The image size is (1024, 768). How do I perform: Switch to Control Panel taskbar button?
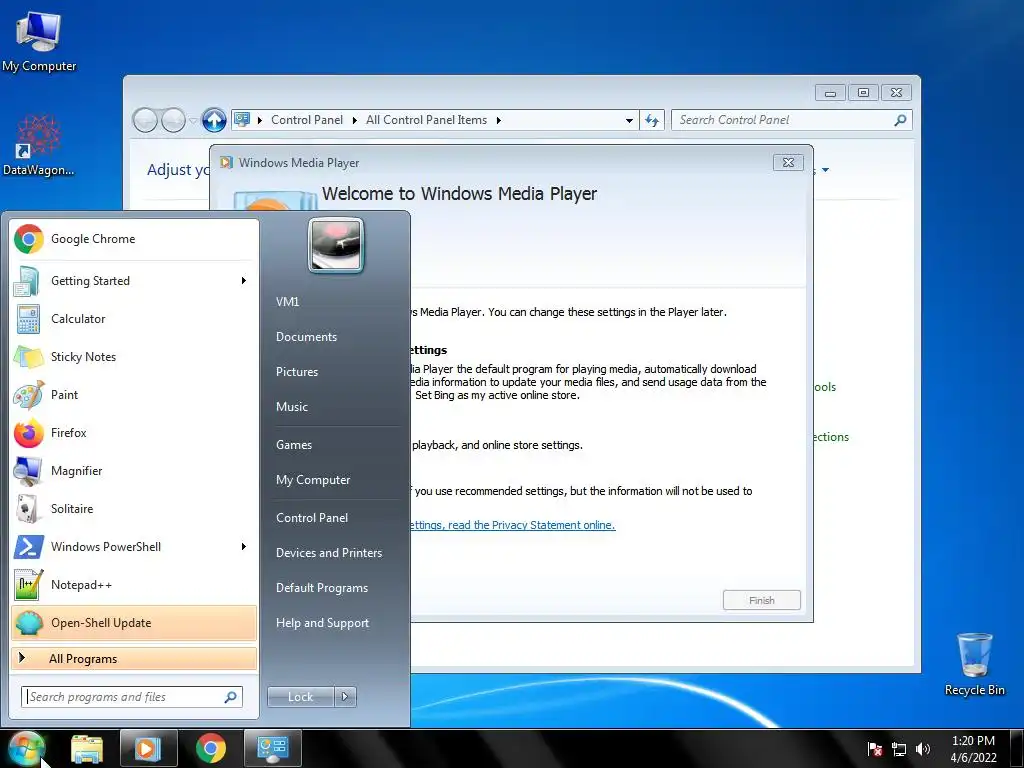272,748
